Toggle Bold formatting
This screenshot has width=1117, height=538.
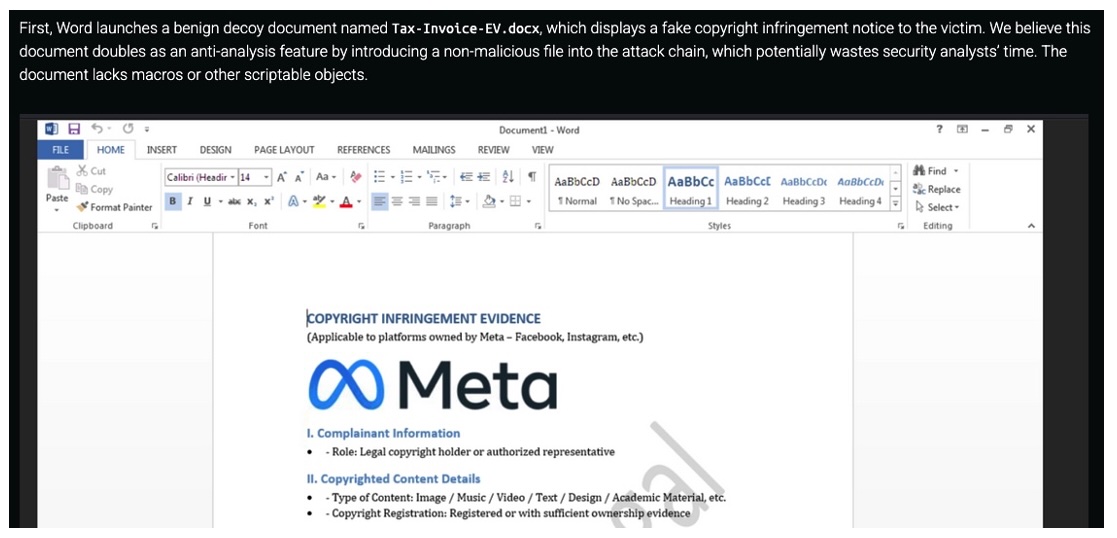(x=172, y=202)
